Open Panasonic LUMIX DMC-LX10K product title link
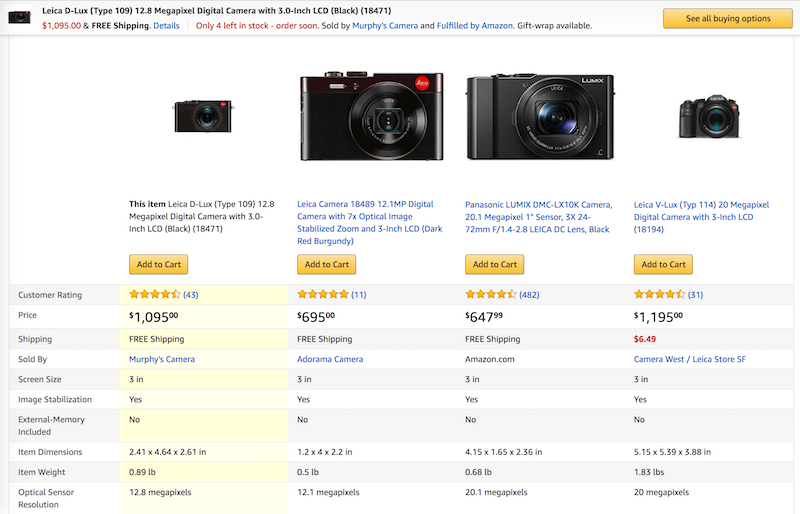The width and height of the screenshot is (800, 514). pyautogui.click(x=537, y=216)
